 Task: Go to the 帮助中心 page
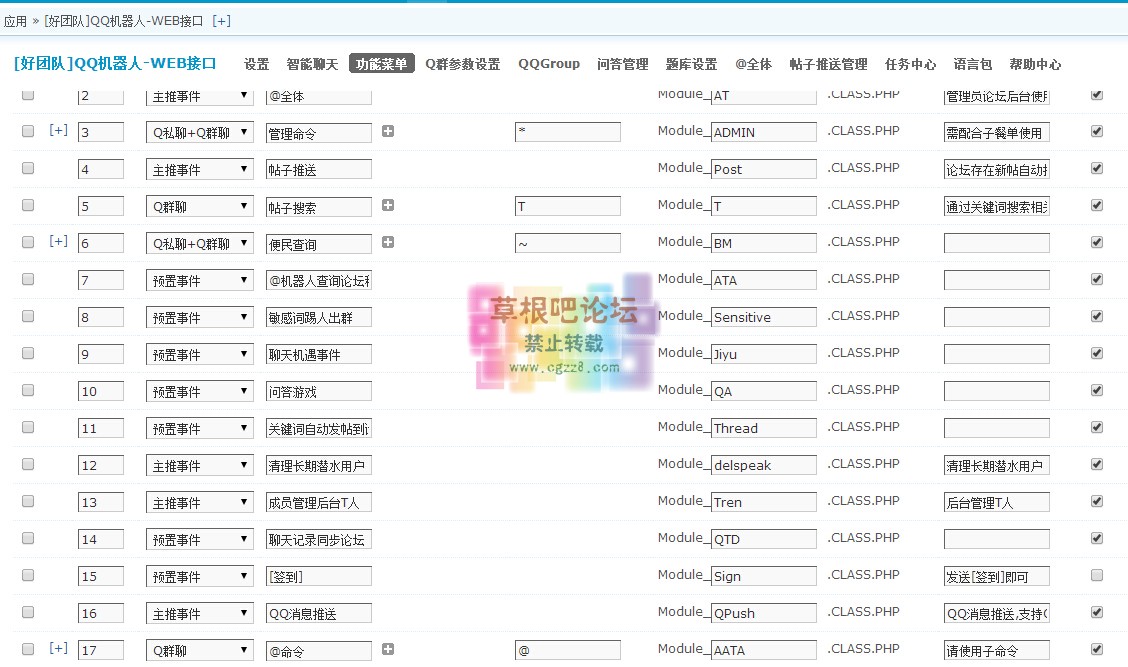tap(1035, 64)
